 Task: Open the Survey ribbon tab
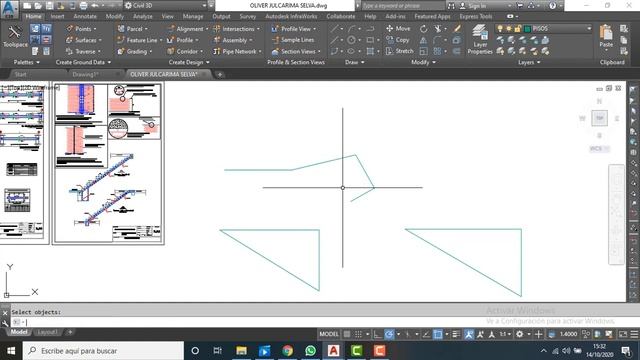(x=248, y=16)
